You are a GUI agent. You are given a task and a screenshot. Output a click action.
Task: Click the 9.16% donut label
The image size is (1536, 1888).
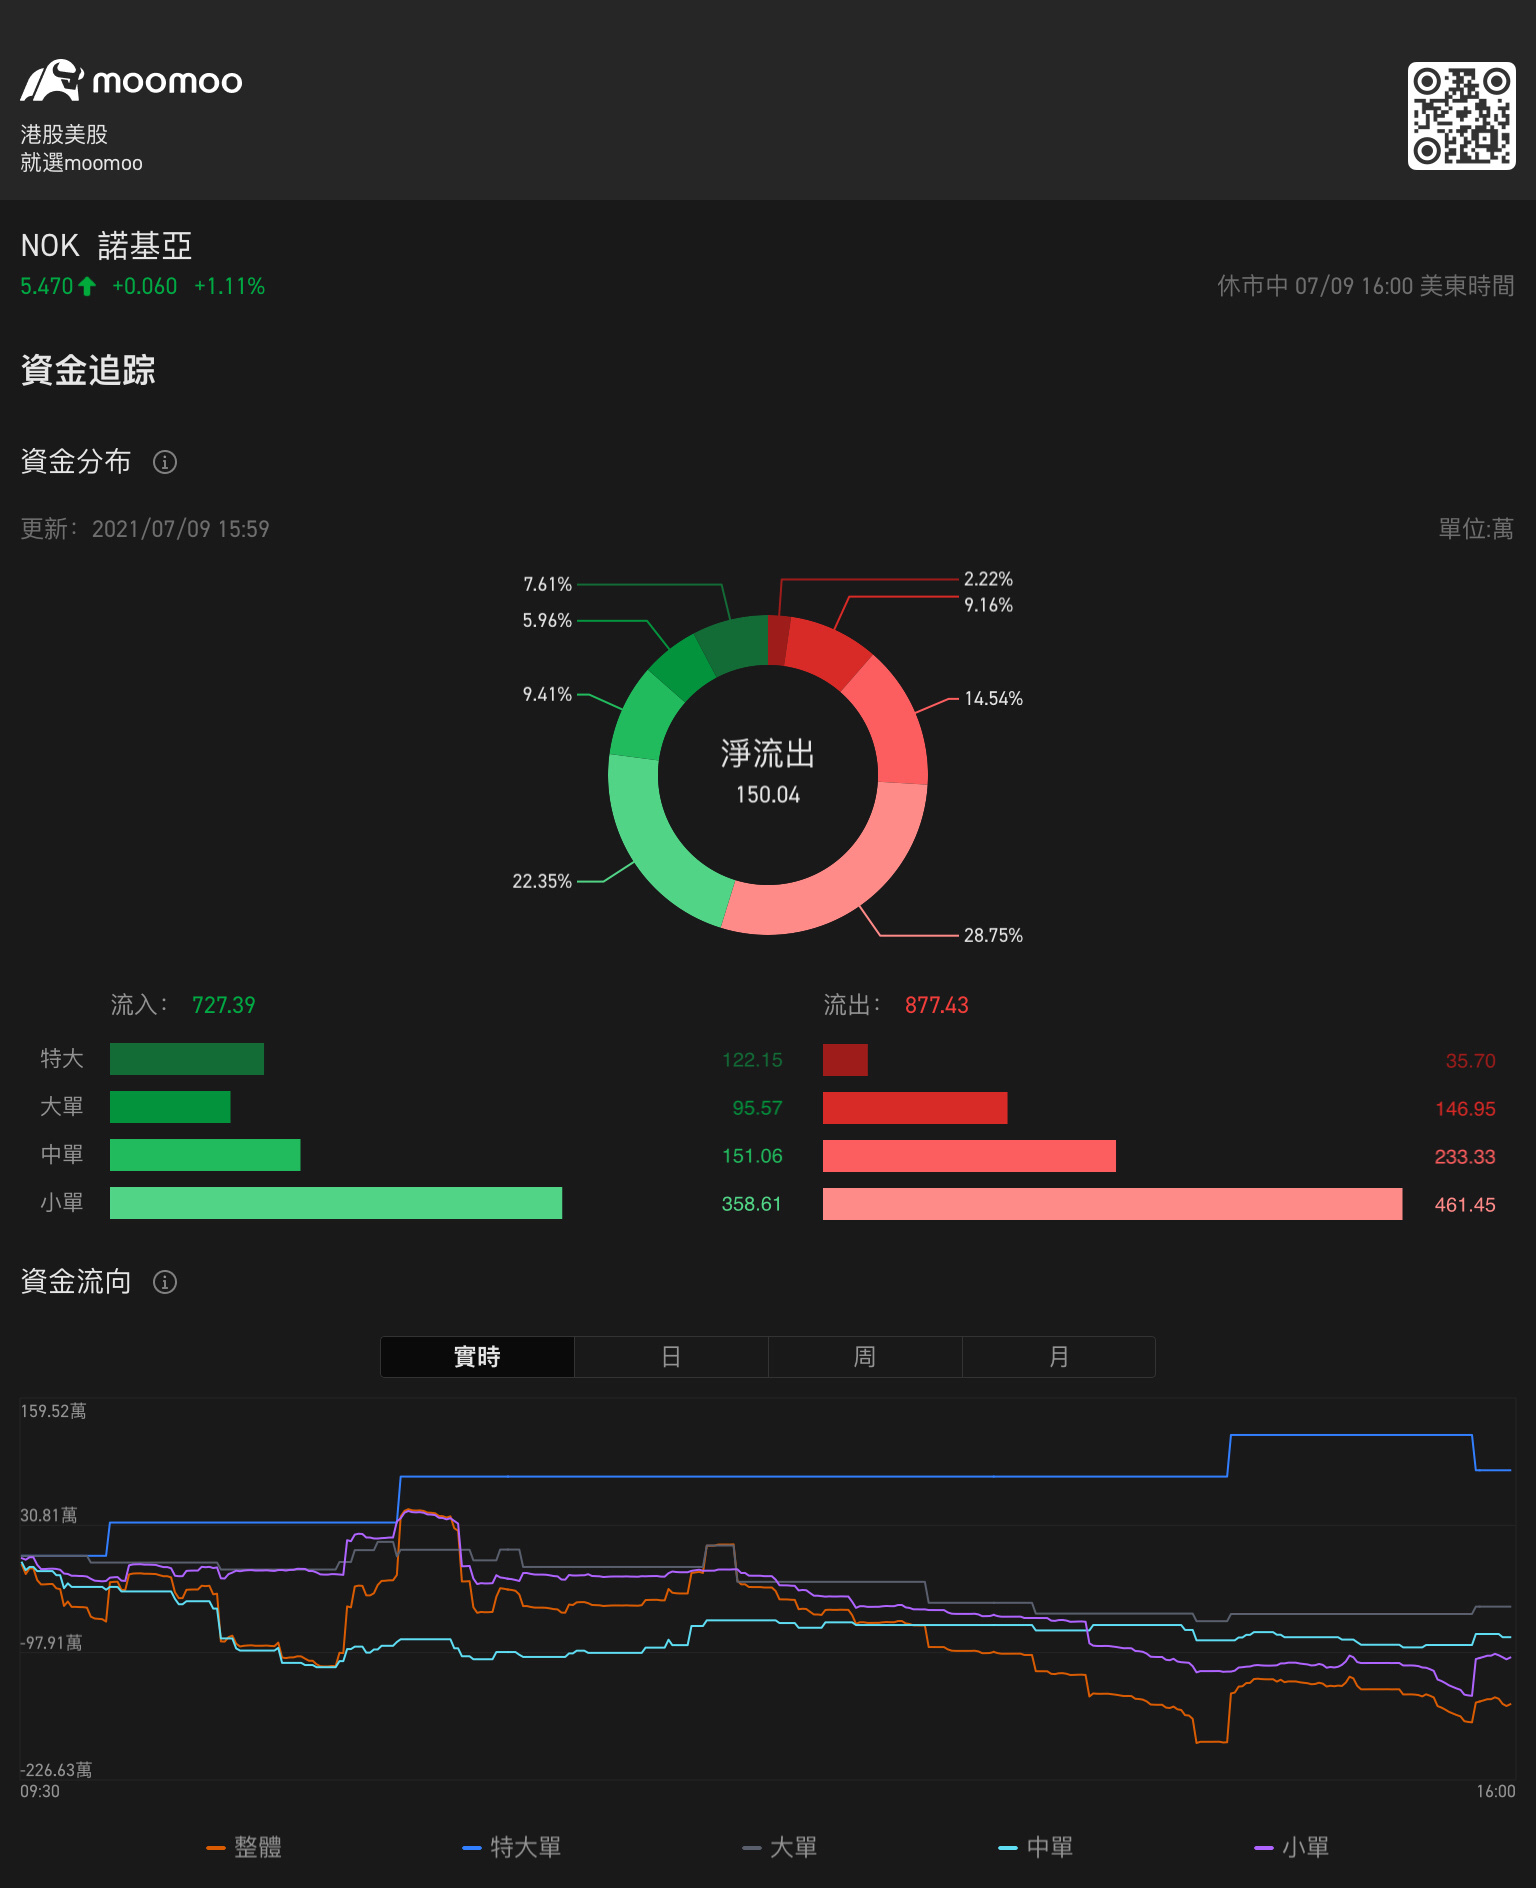988,605
